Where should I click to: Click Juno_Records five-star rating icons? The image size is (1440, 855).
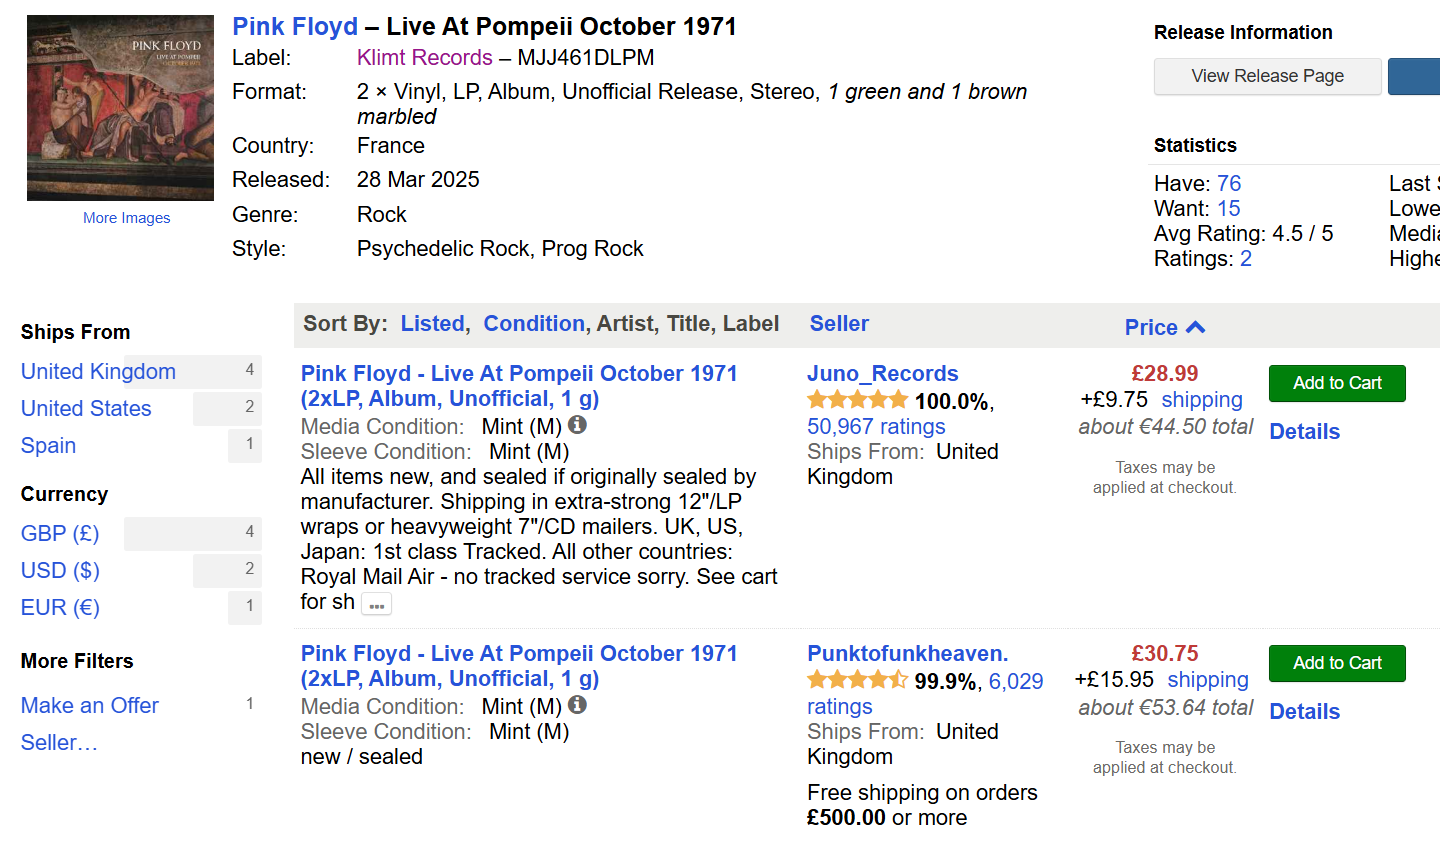[857, 401]
